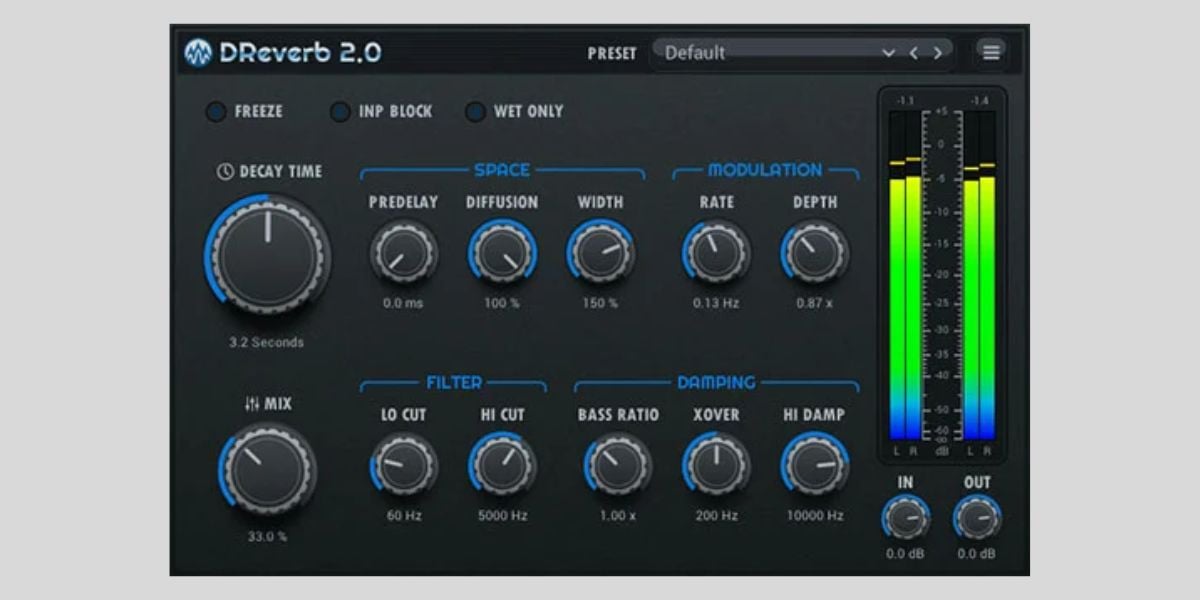Click the DAMPING section header
Viewport: 1200px width, 600px height.
(716, 382)
